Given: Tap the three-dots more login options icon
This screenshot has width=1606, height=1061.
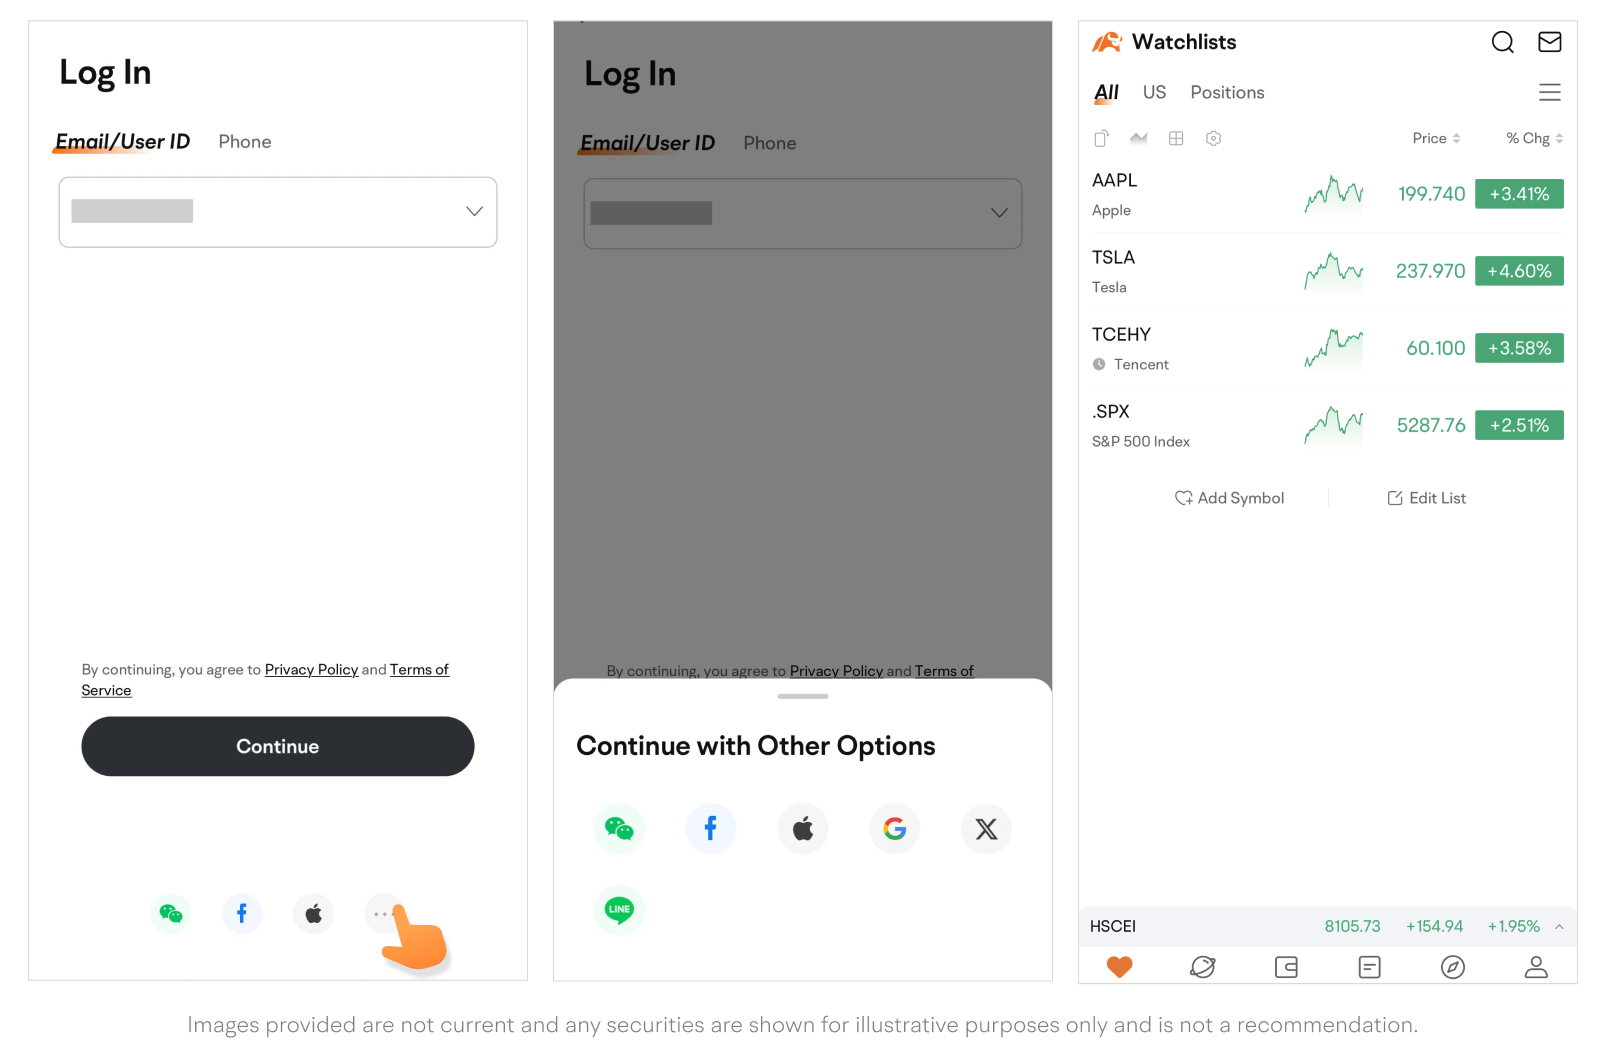Looking at the screenshot, I should (x=381, y=914).
